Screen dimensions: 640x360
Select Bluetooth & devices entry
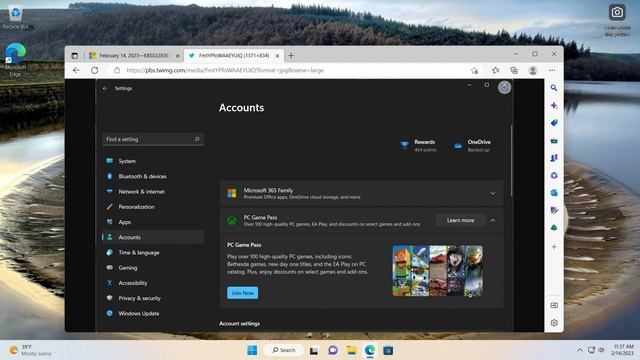point(153,176)
